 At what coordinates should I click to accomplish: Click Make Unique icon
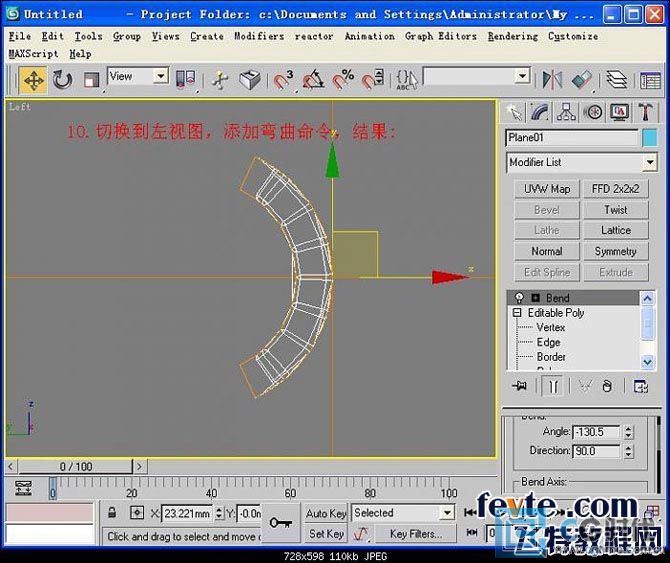click(584, 386)
